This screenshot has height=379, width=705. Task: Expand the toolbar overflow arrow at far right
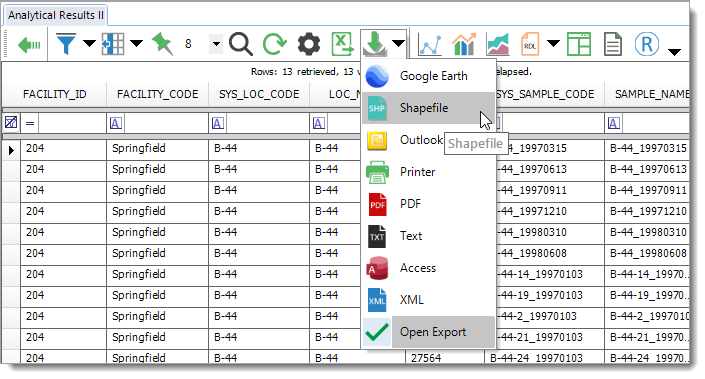click(674, 52)
